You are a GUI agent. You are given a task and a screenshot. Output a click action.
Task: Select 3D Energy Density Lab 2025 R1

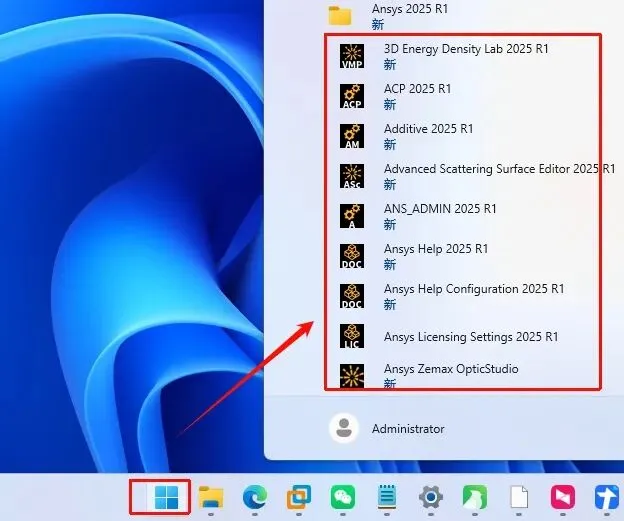[x=466, y=49]
